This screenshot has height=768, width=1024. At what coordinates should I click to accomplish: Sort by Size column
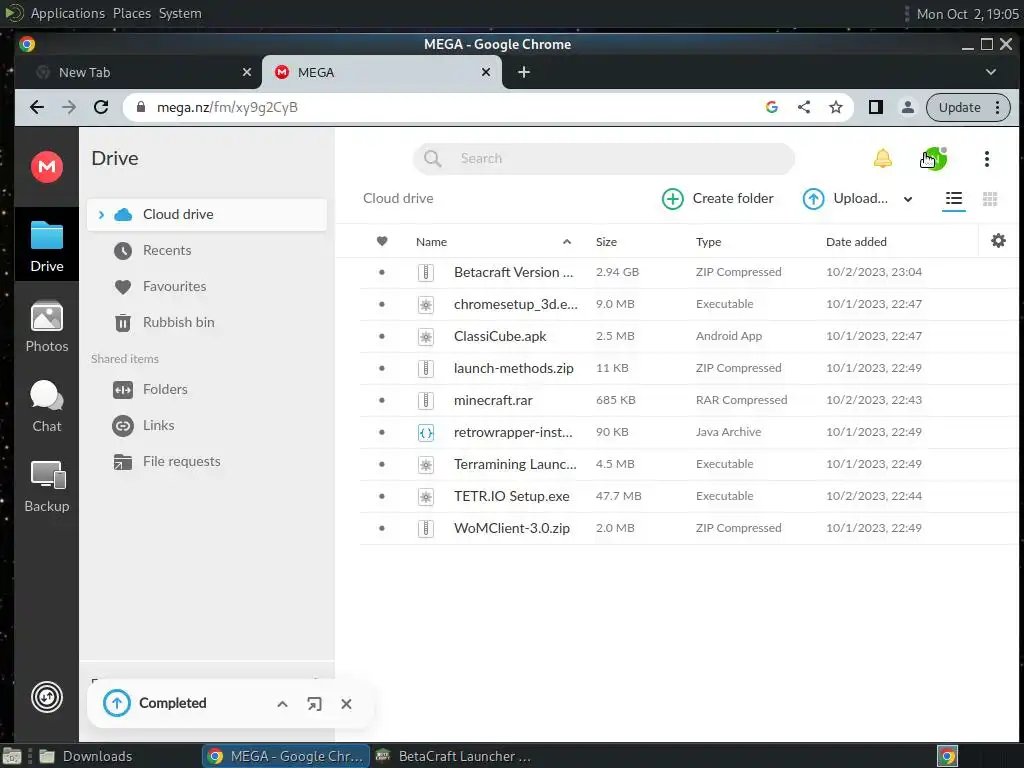[x=606, y=242]
